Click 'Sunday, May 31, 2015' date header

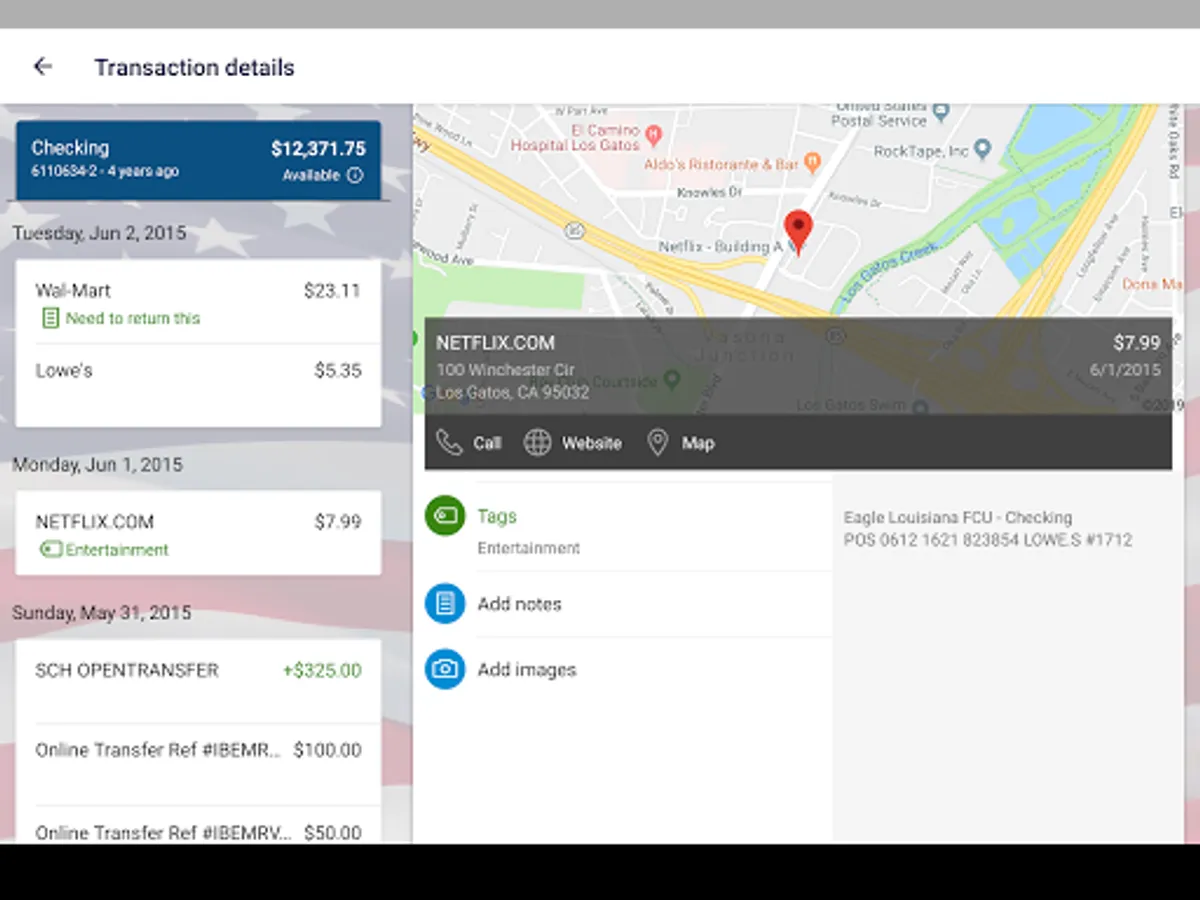point(101,613)
